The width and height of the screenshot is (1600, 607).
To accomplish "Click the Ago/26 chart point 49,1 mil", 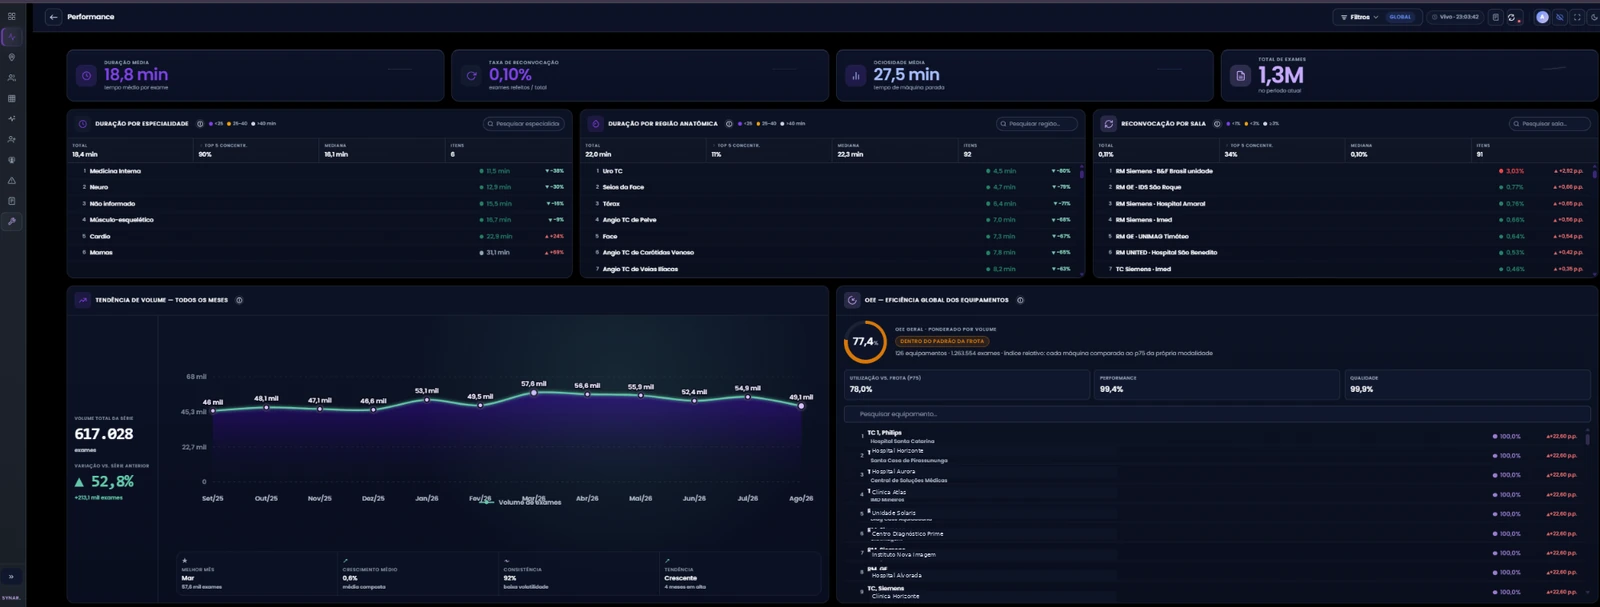I will [801, 406].
